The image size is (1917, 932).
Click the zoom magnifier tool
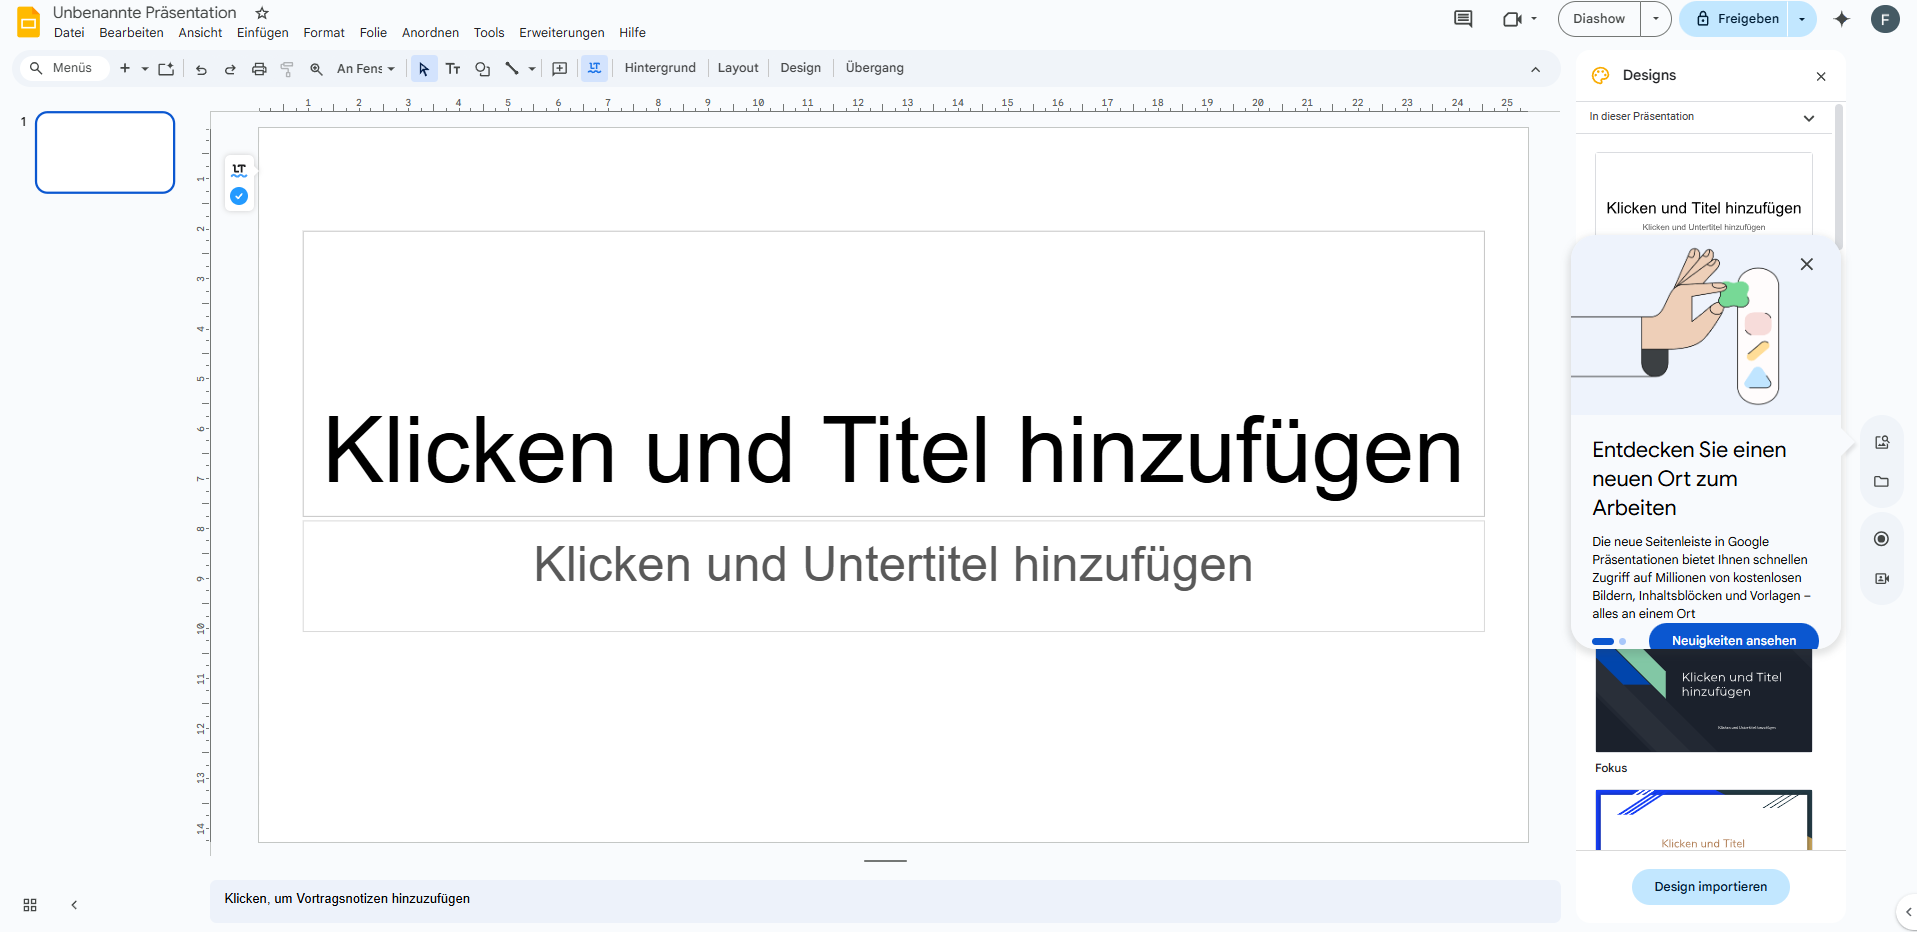(x=316, y=69)
